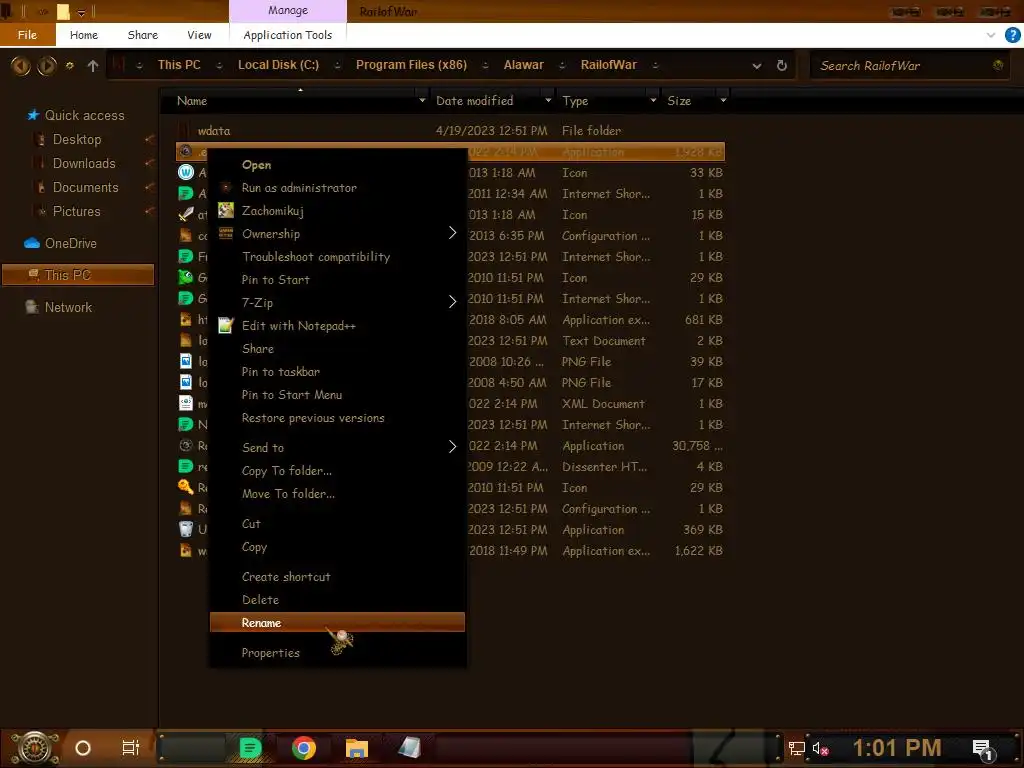This screenshot has width=1024, height=768.
Task: Select Rename in the context menu
Action: click(337, 622)
